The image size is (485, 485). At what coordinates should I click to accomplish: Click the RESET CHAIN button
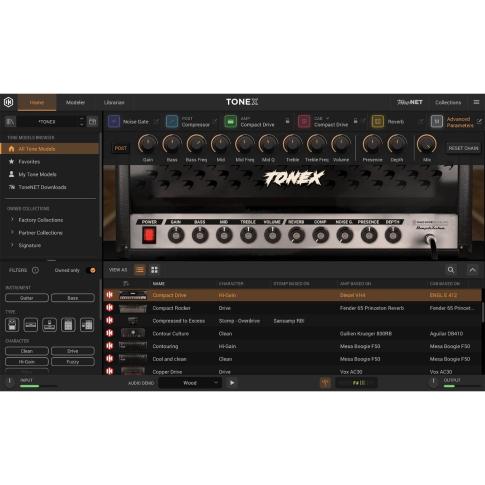[x=463, y=148]
